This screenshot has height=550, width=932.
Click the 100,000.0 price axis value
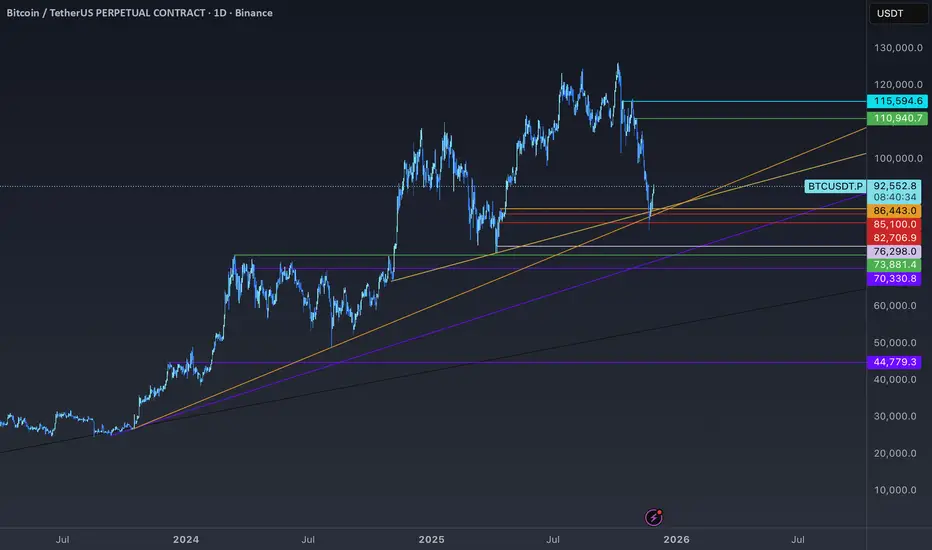tap(898, 158)
